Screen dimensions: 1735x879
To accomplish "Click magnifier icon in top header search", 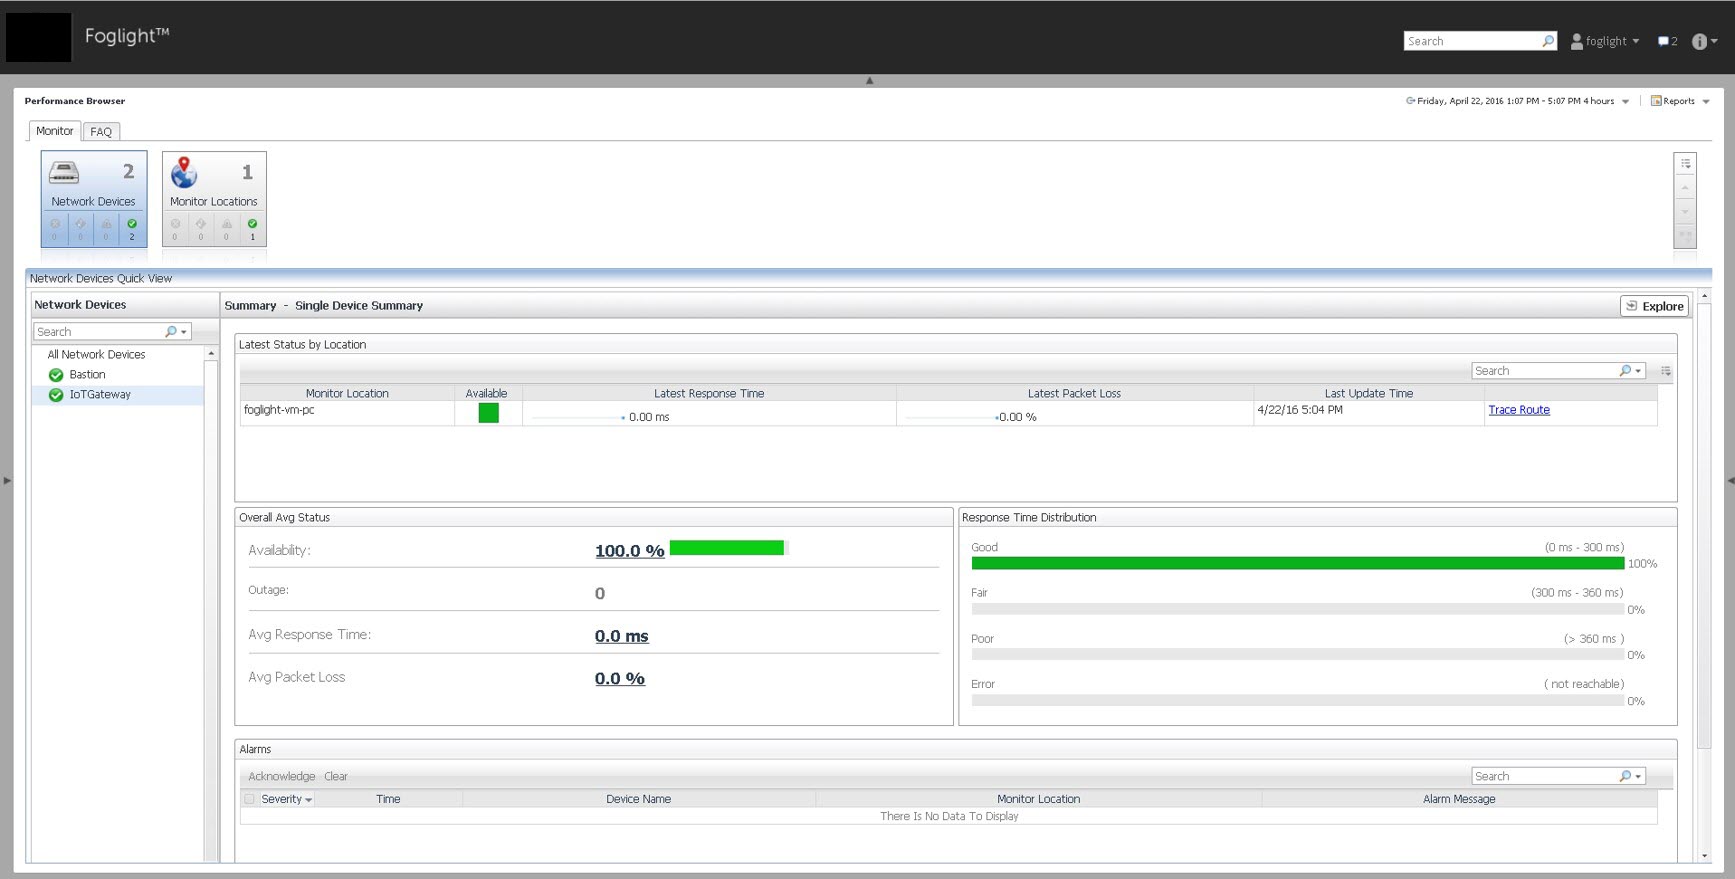I will (x=1548, y=41).
